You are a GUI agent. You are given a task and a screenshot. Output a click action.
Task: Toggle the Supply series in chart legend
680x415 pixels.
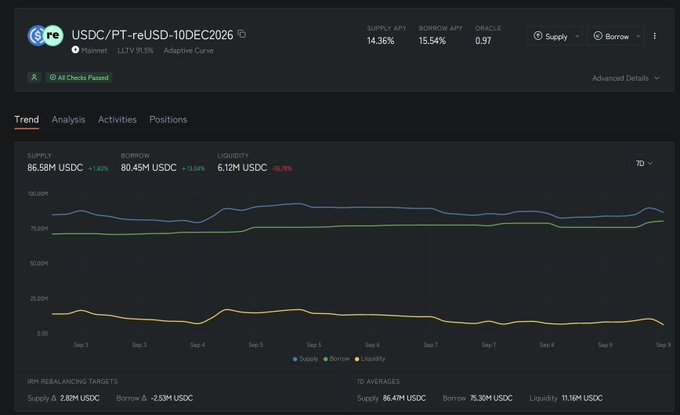(306, 359)
